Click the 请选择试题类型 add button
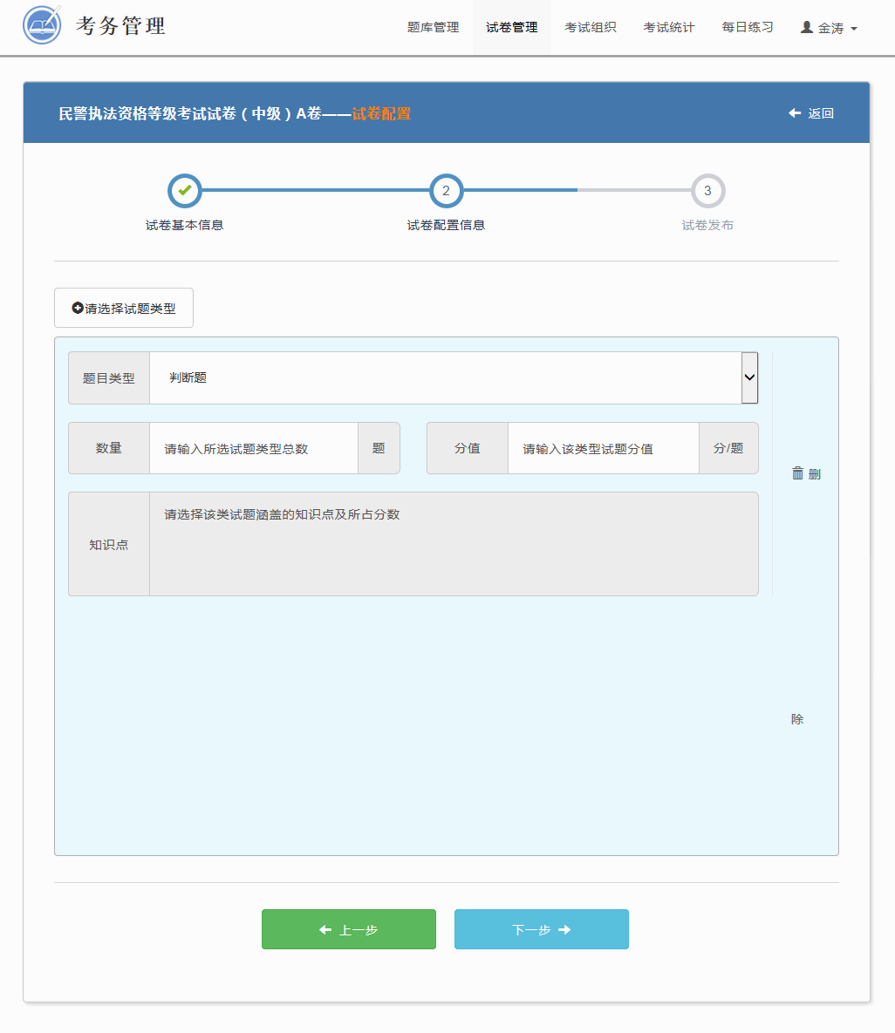This screenshot has height=1033, width=895. click(124, 309)
